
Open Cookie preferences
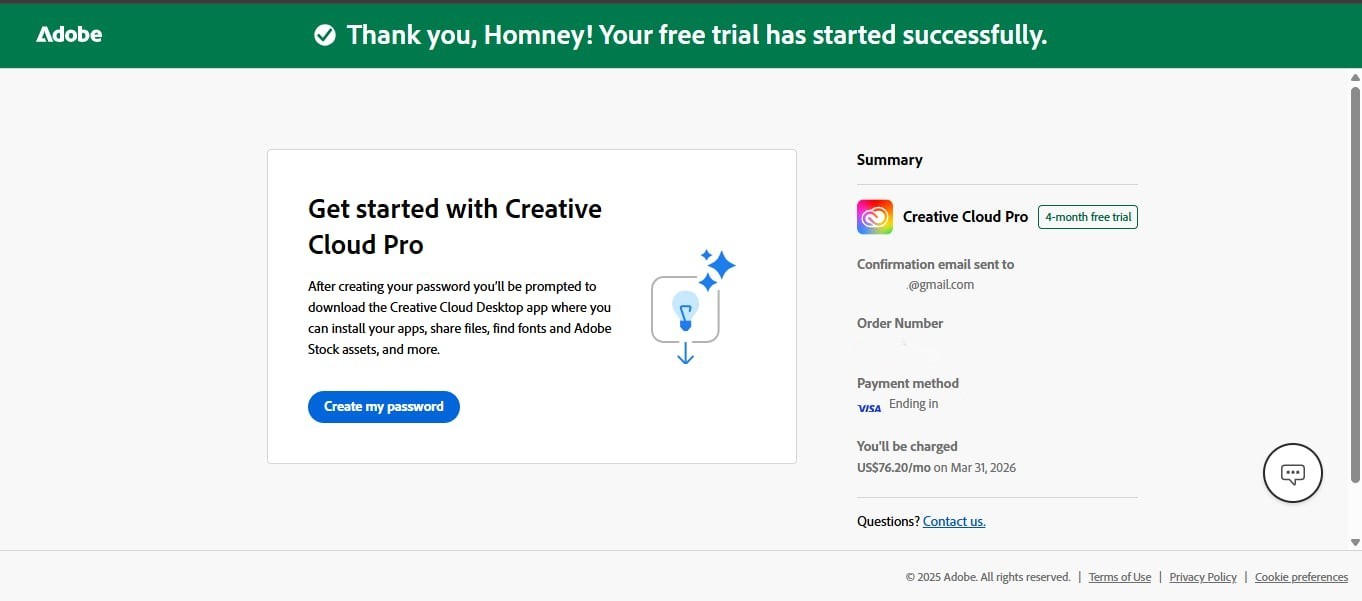pyautogui.click(x=1301, y=577)
